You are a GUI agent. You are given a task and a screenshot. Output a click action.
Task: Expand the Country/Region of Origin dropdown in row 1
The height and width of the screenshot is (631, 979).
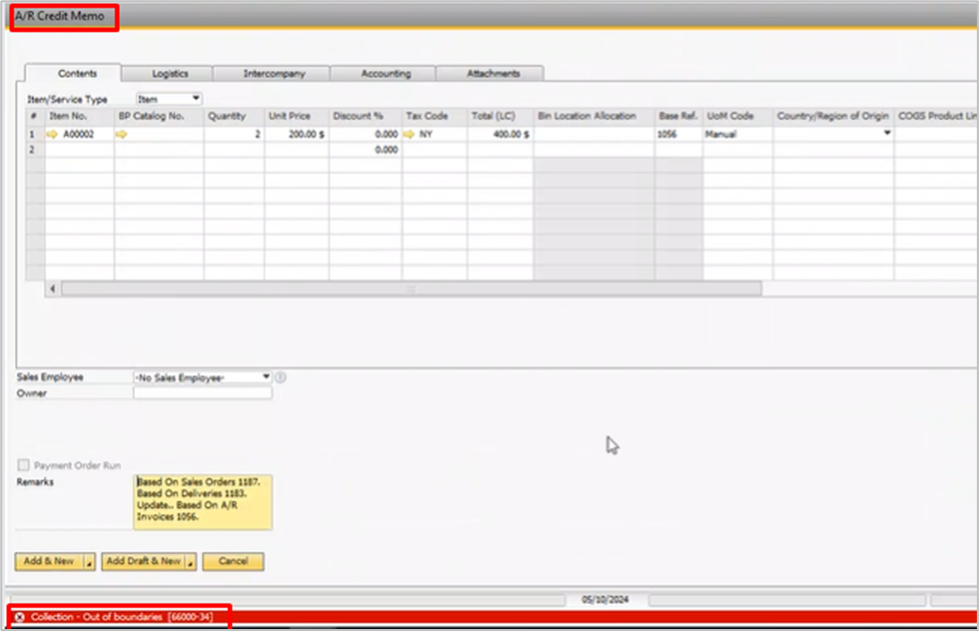click(x=886, y=134)
